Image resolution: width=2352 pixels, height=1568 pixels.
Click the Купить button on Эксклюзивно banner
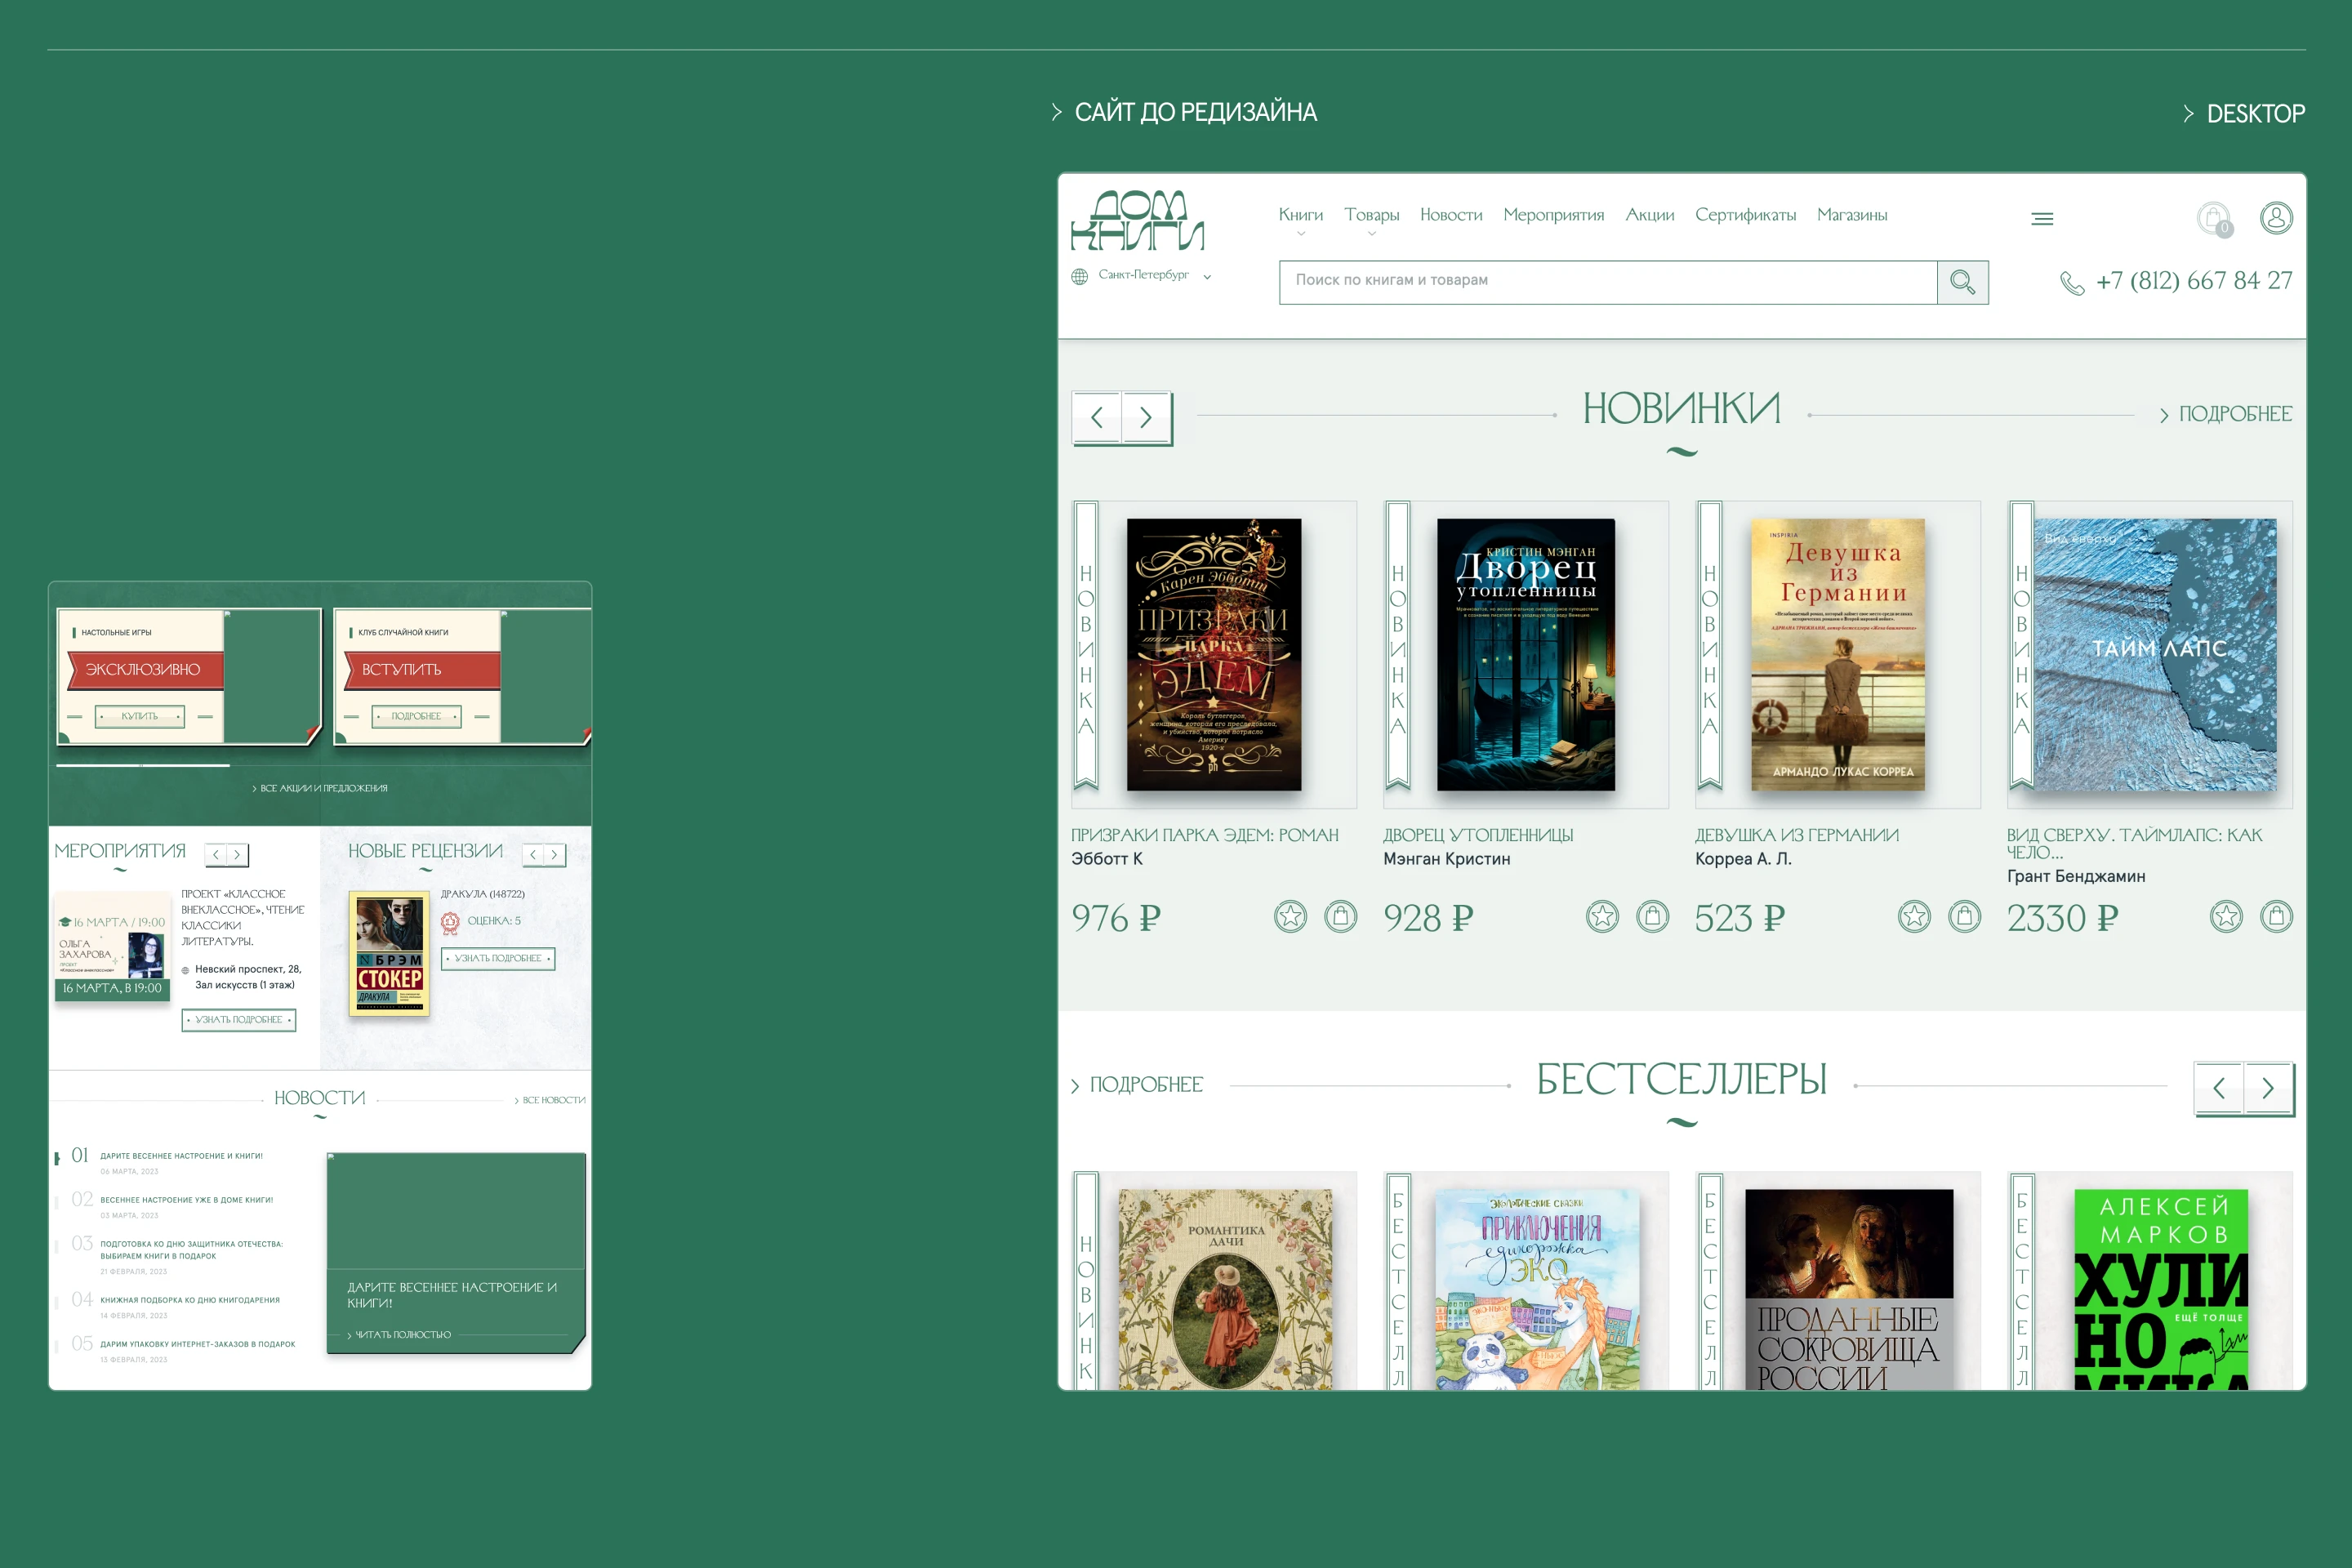(140, 717)
